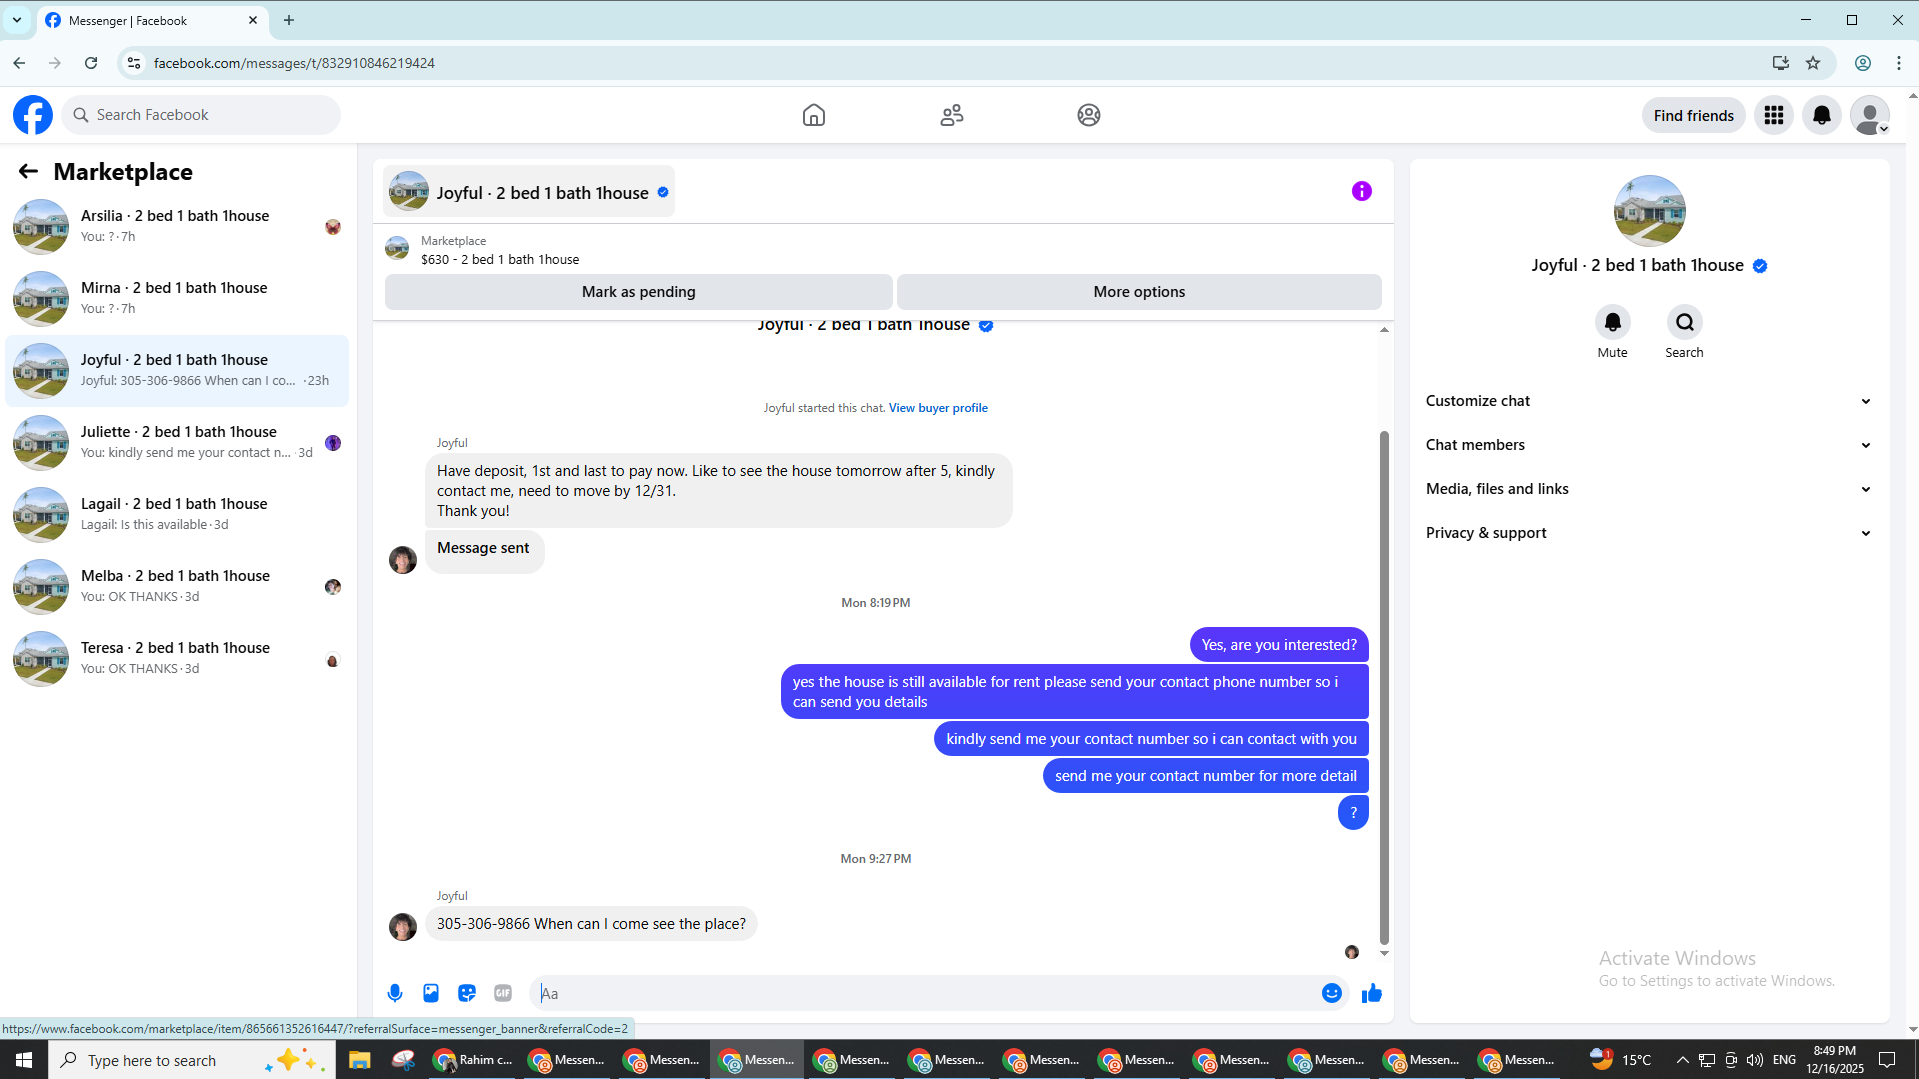This screenshot has width=1919, height=1079.
Task: Expand the Chat members section
Action: [x=1649, y=445]
